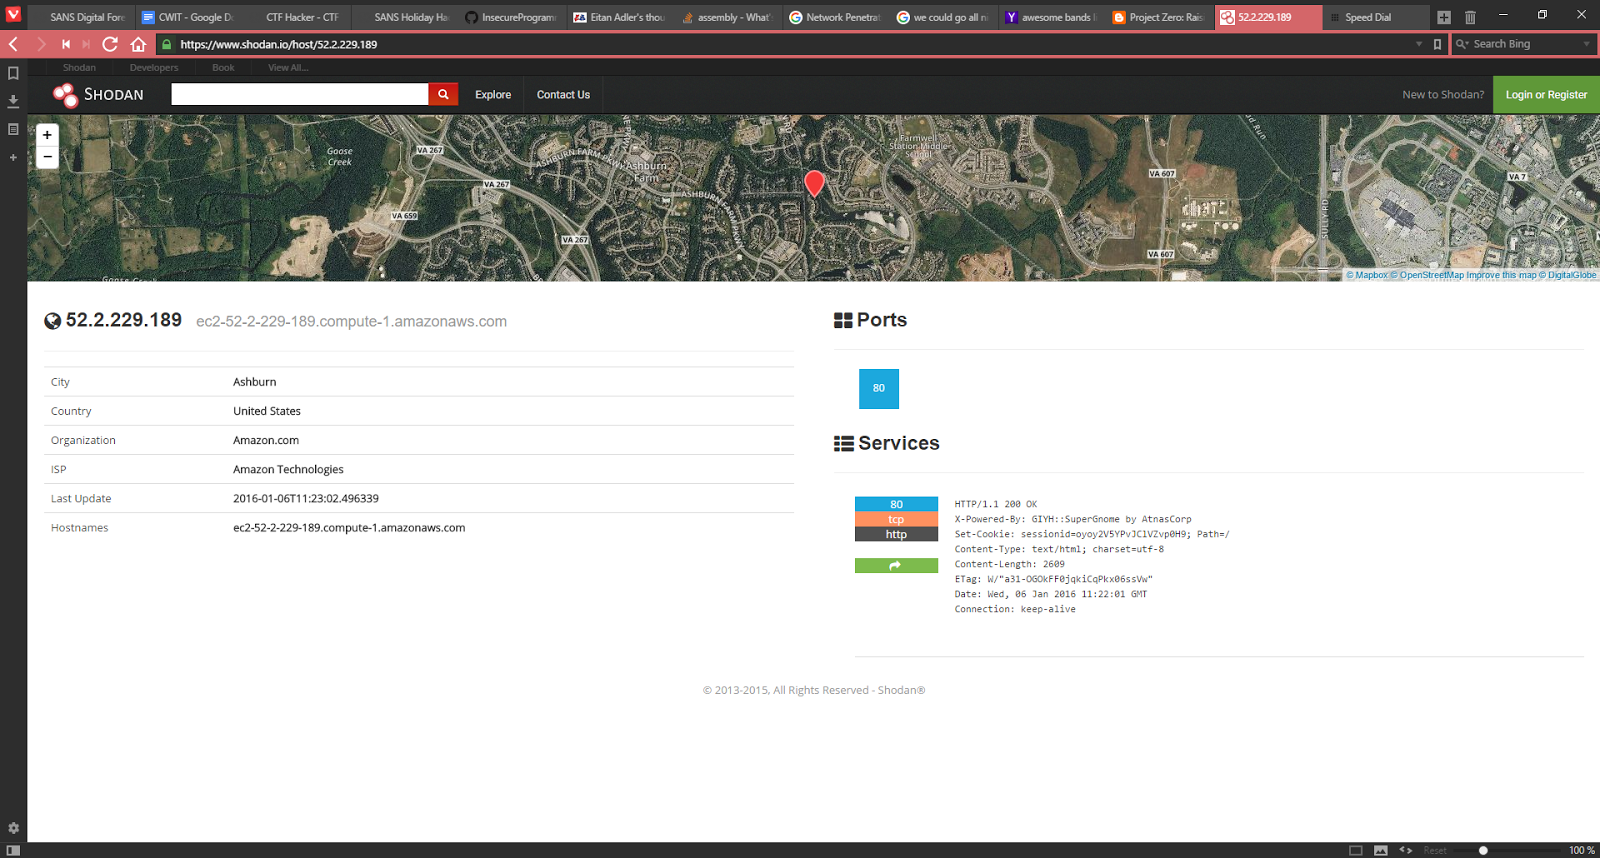Screen dimensions: 1600x858
Task: Open the notes side panel
Action: pyautogui.click(x=13, y=129)
